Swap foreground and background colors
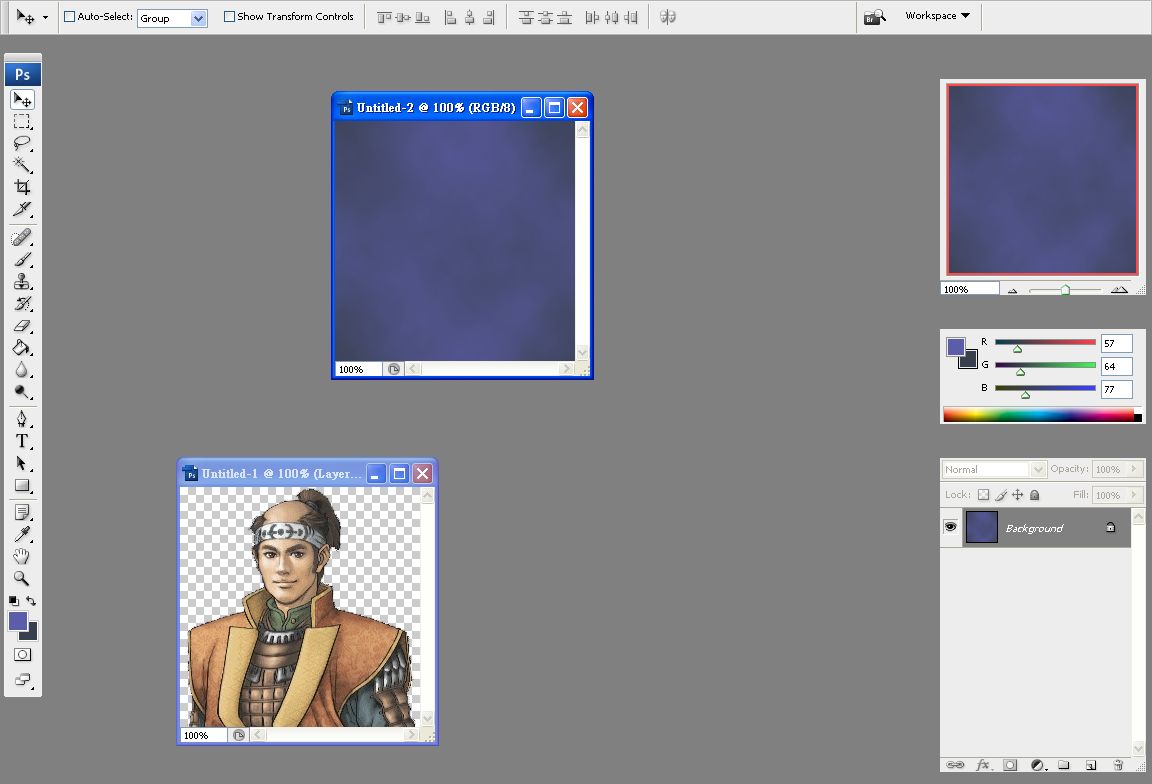Viewport: 1152px width, 784px height. [x=31, y=600]
